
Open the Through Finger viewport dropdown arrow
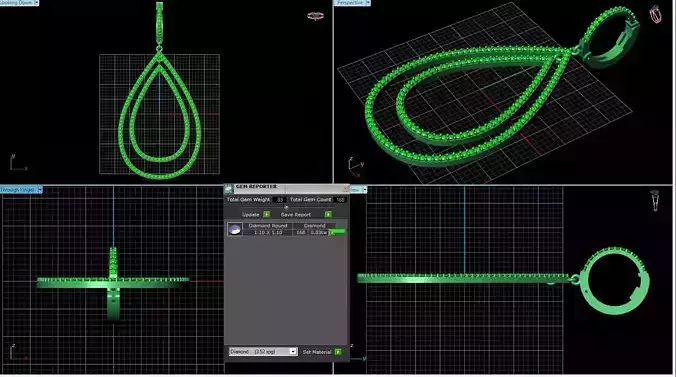click(40, 189)
